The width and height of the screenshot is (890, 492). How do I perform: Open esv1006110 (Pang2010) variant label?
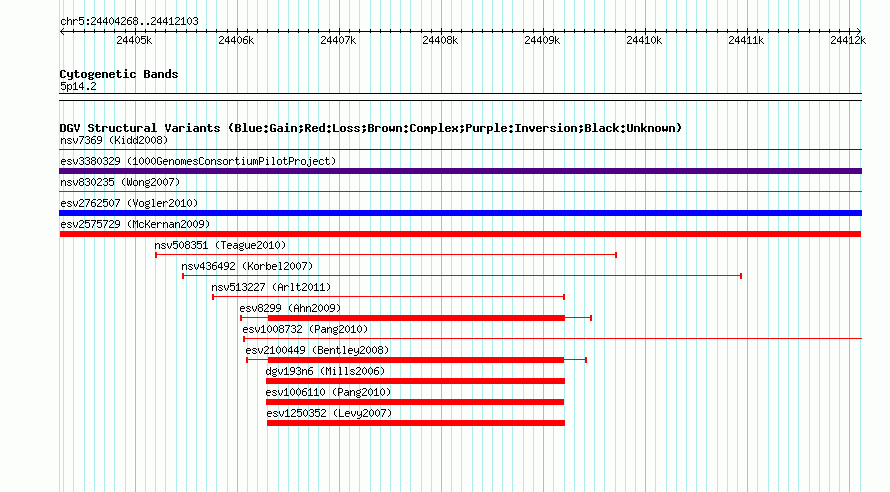click(328, 392)
